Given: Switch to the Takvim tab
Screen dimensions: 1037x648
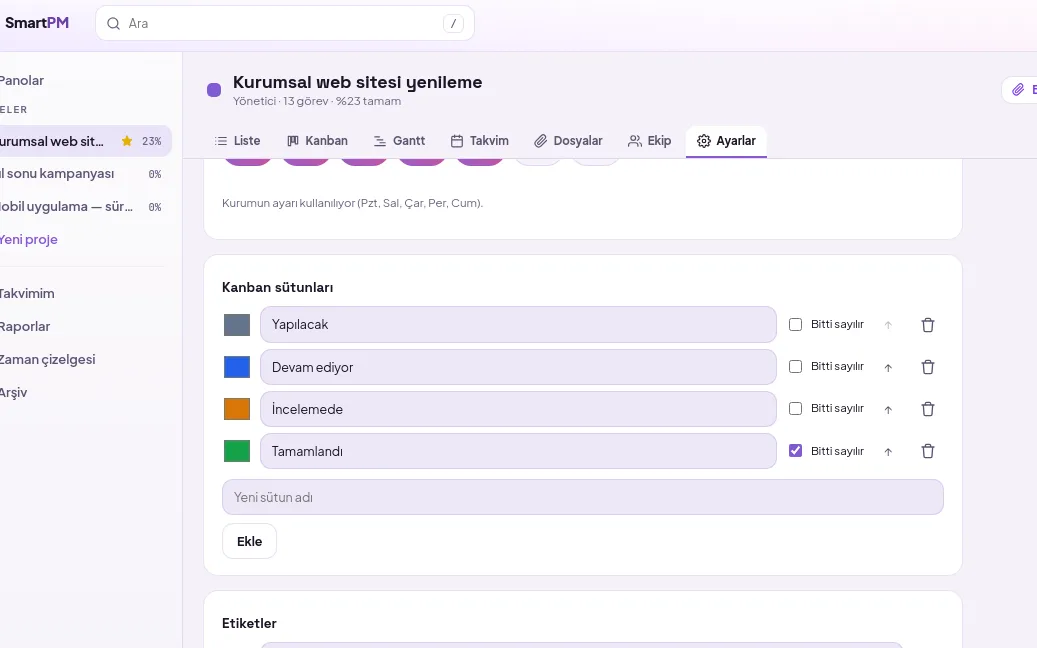Looking at the screenshot, I should (x=480, y=141).
